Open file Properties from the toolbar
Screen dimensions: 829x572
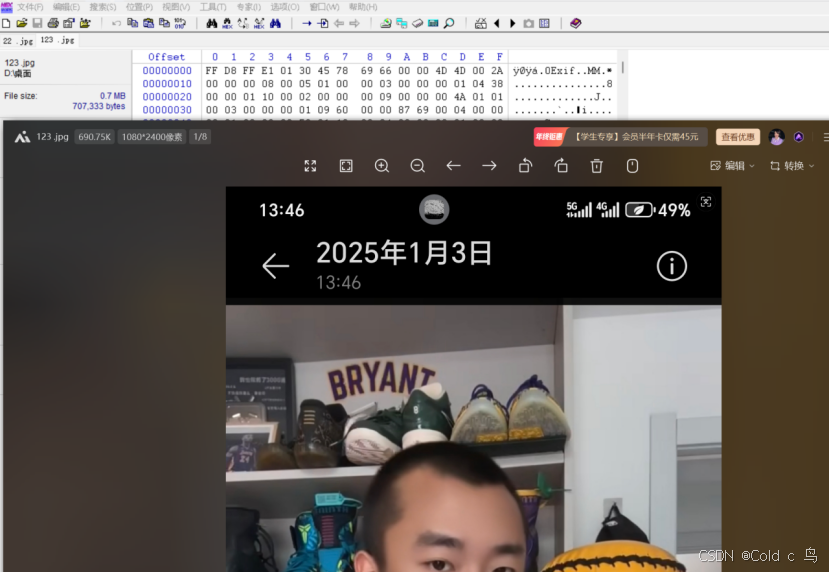(69, 23)
